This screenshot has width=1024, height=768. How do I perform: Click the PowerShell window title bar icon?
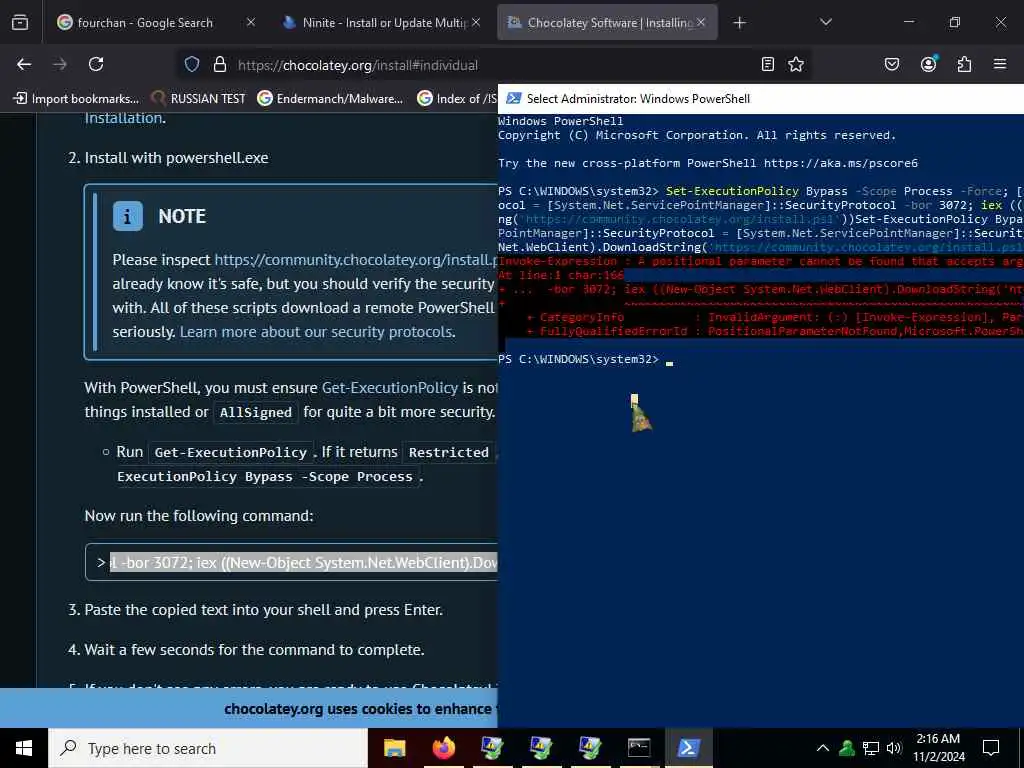514,99
